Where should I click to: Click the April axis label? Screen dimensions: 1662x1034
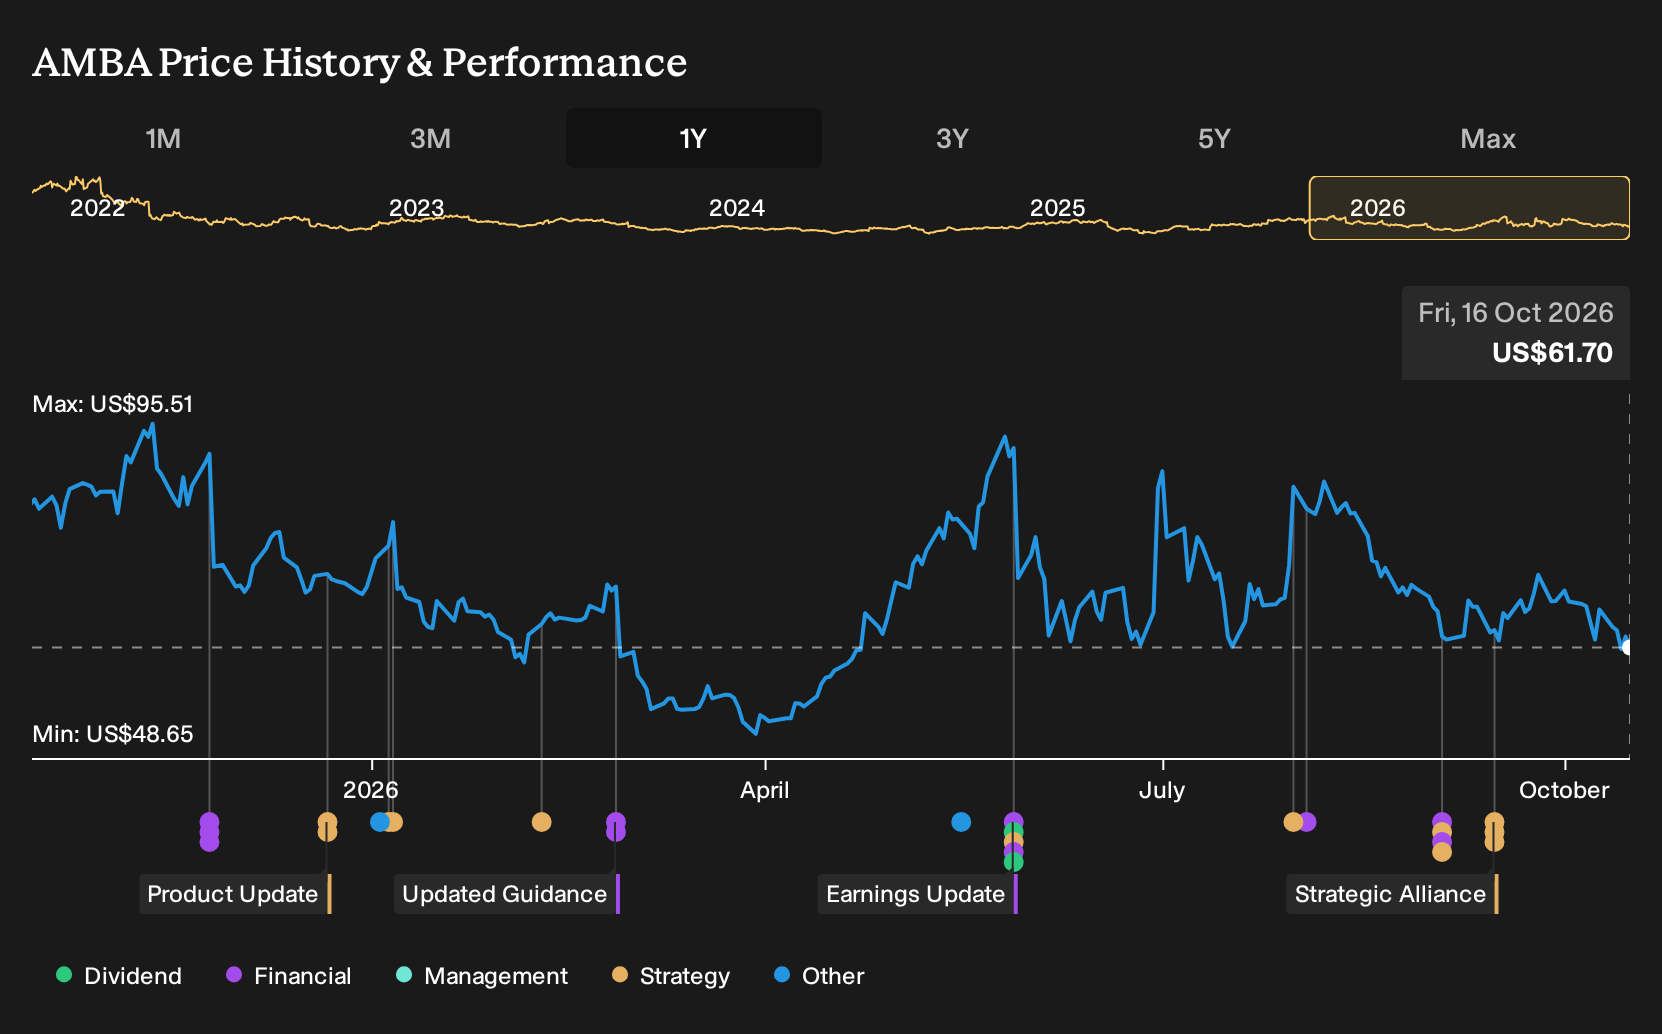coord(765,790)
